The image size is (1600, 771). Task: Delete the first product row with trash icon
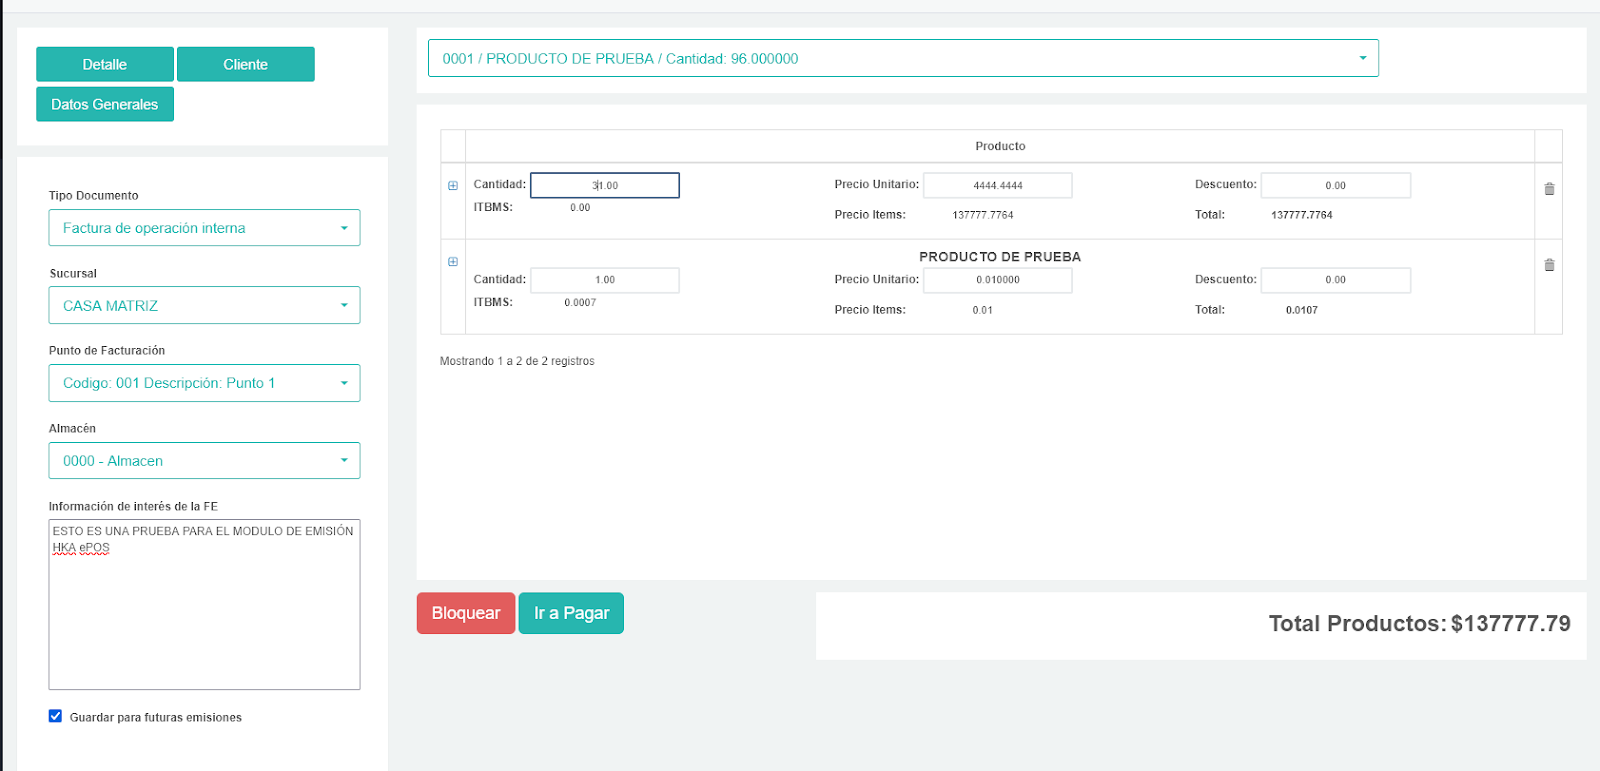pos(1549,189)
